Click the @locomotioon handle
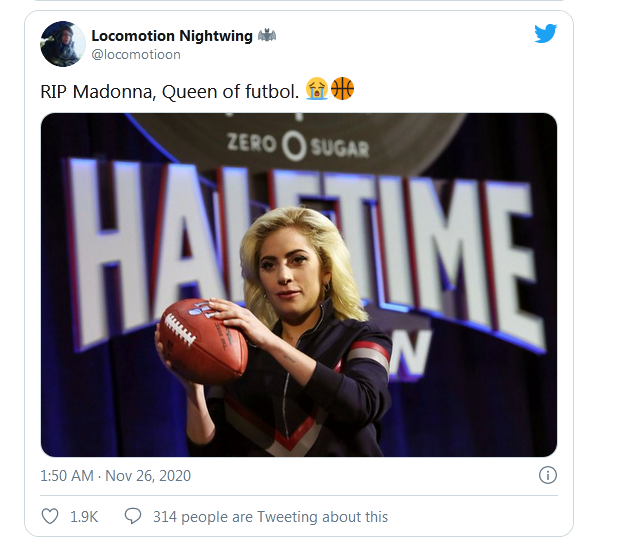 pyautogui.click(x=136, y=53)
